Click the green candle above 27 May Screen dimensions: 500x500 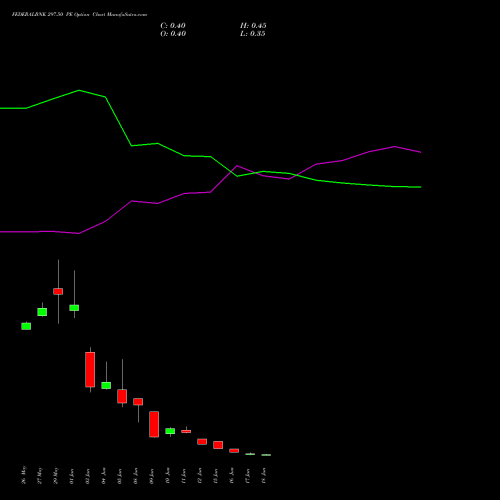click(x=42, y=312)
